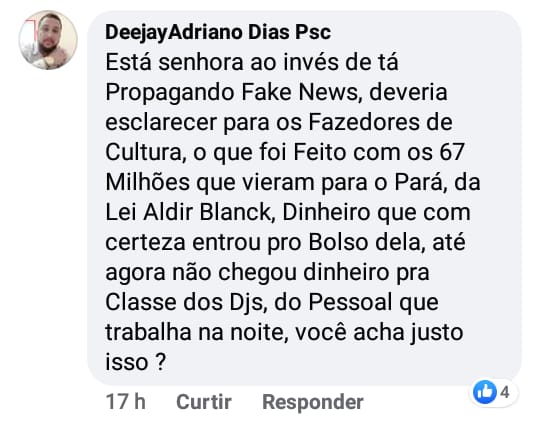Select the comment bubble background
Screen dimensions: 540x422
coord(304,198)
